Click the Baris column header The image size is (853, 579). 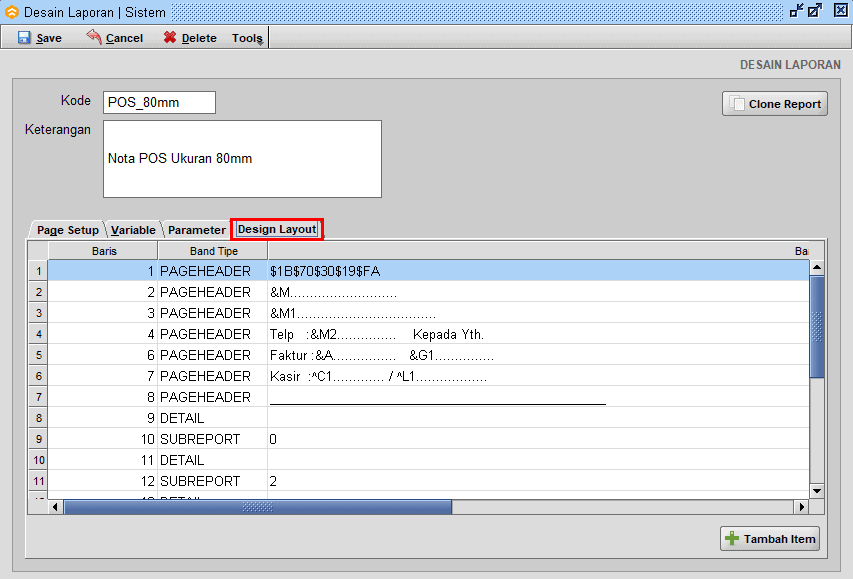point(103,251)
